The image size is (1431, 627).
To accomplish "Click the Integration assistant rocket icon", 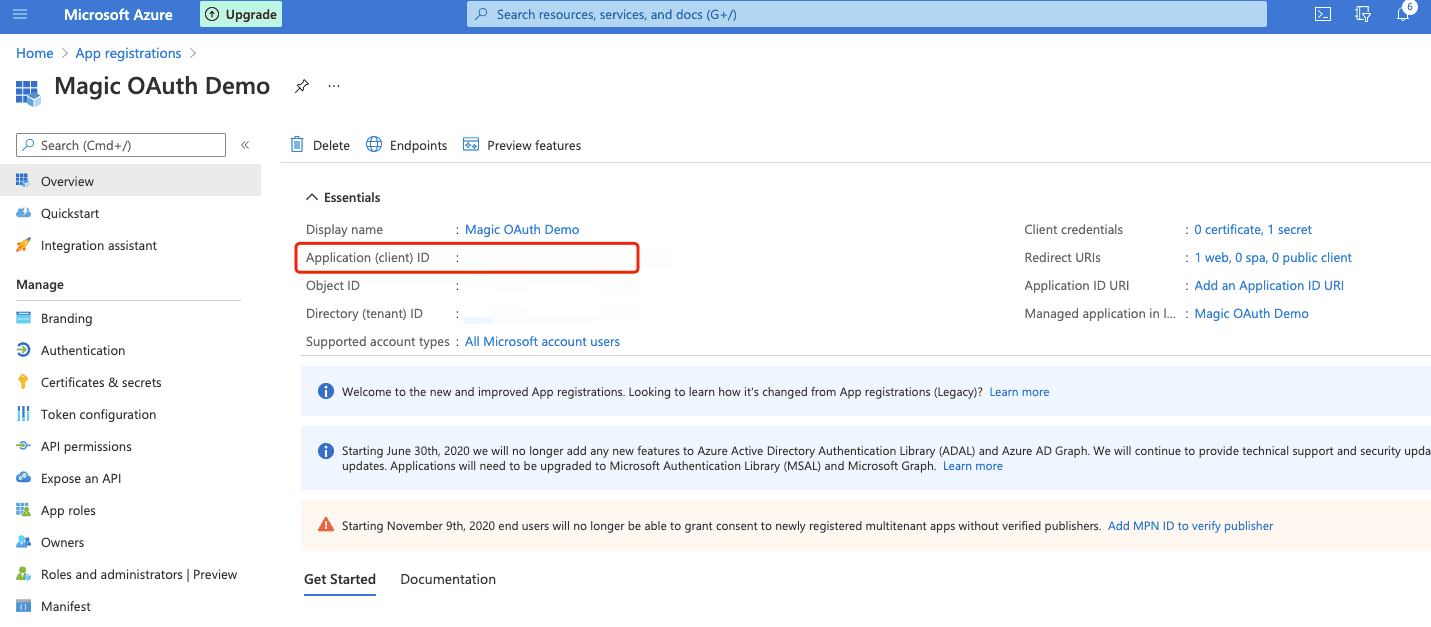I will pos(23,245).
